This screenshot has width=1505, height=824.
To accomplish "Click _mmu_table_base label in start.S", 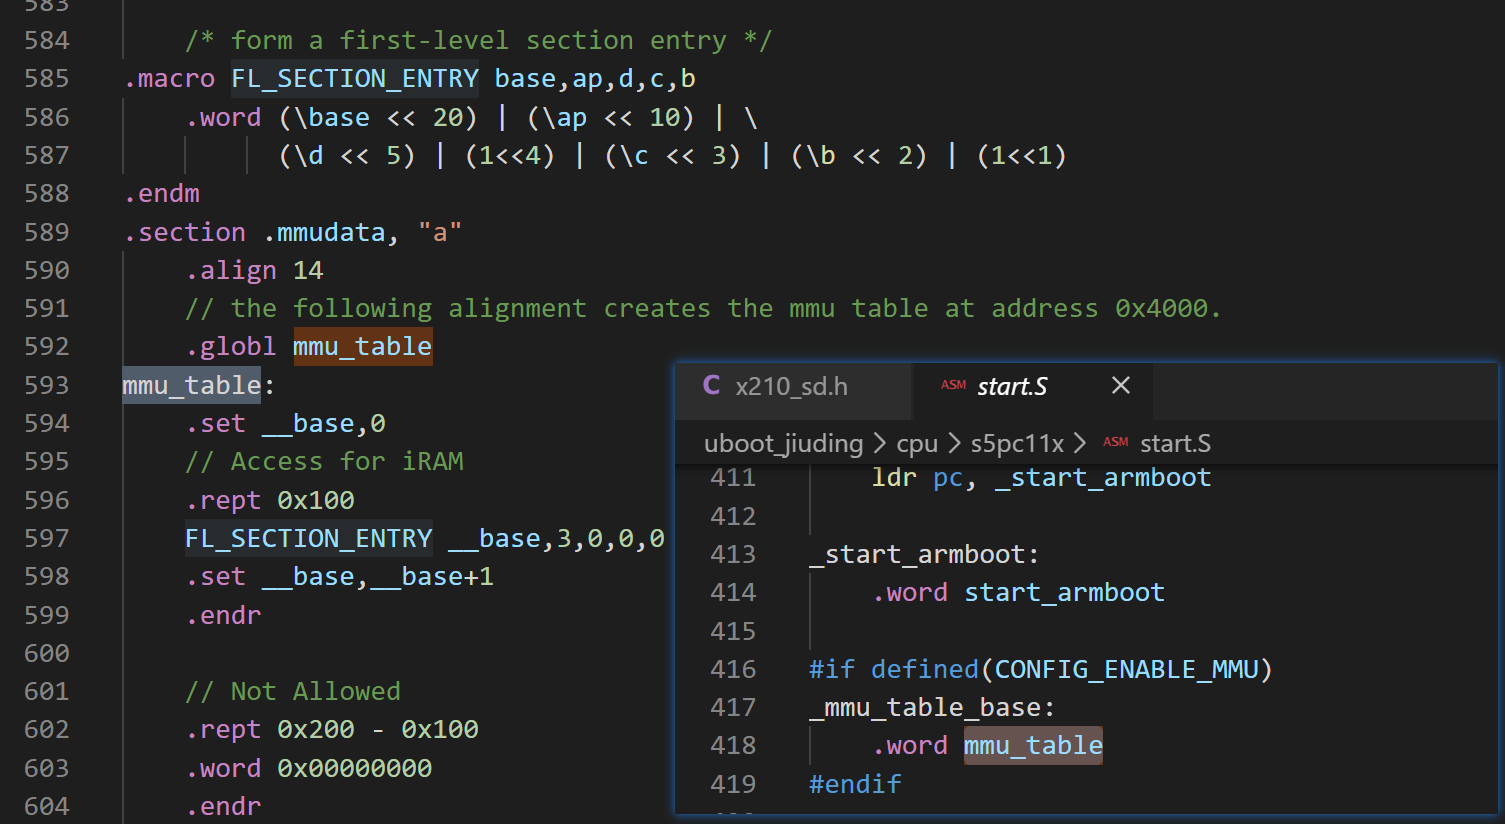I will point(932,707).
